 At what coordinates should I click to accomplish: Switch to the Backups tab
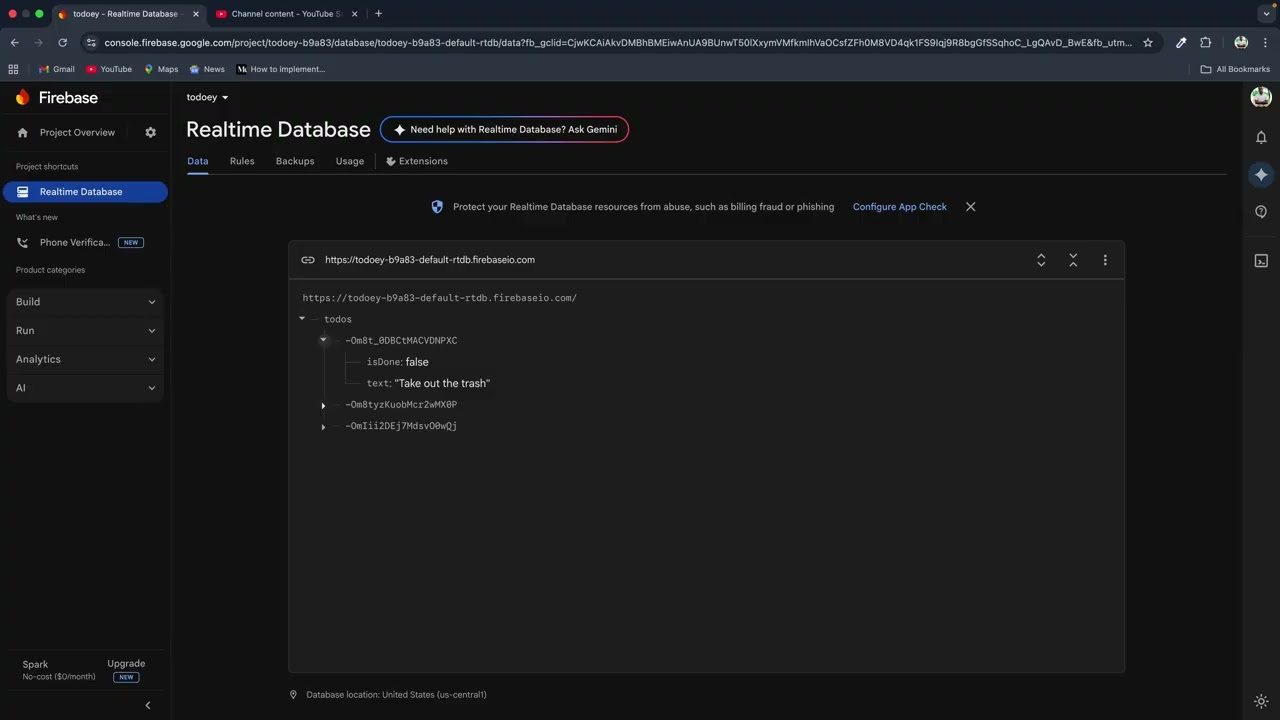coord(295,161)
